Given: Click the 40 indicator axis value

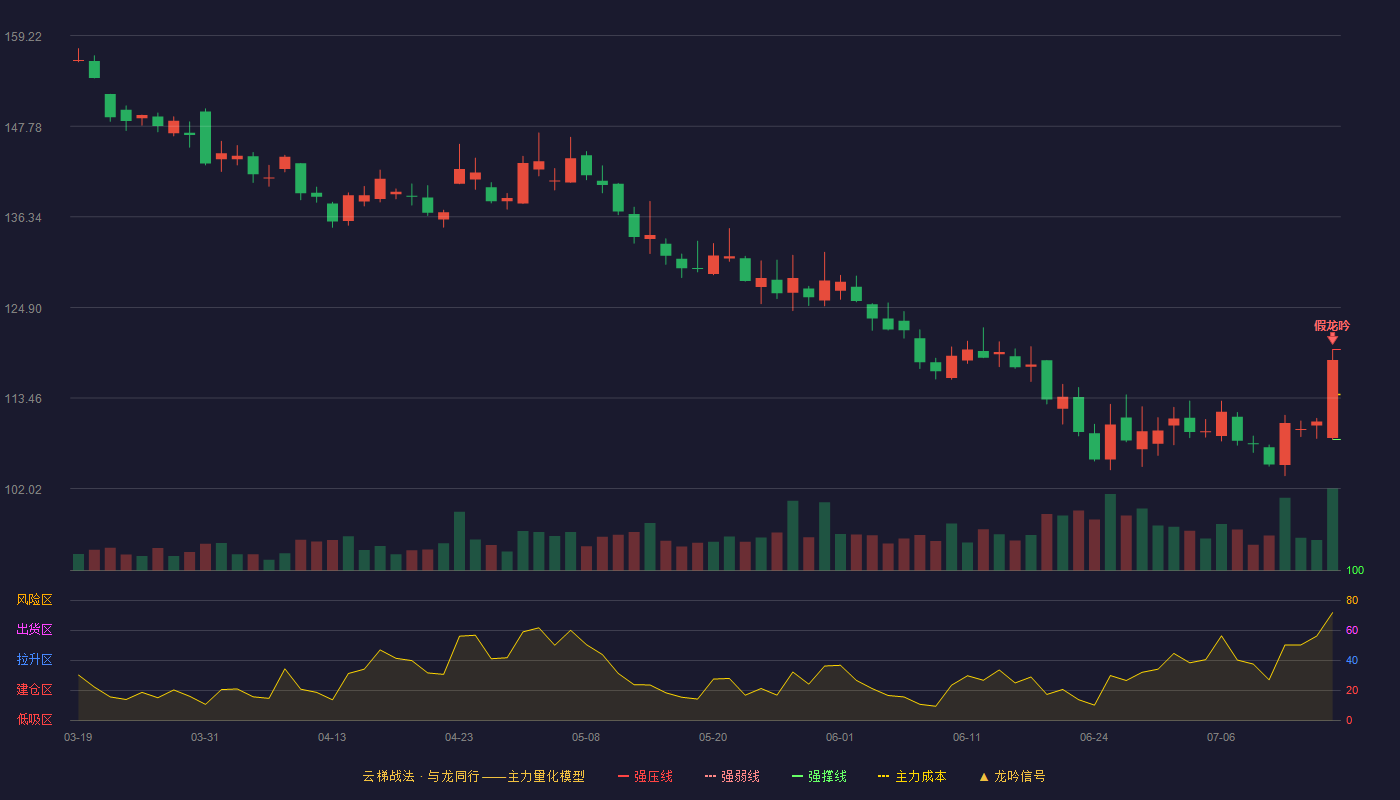Looking at the screenshot, I should (1352, 661).
